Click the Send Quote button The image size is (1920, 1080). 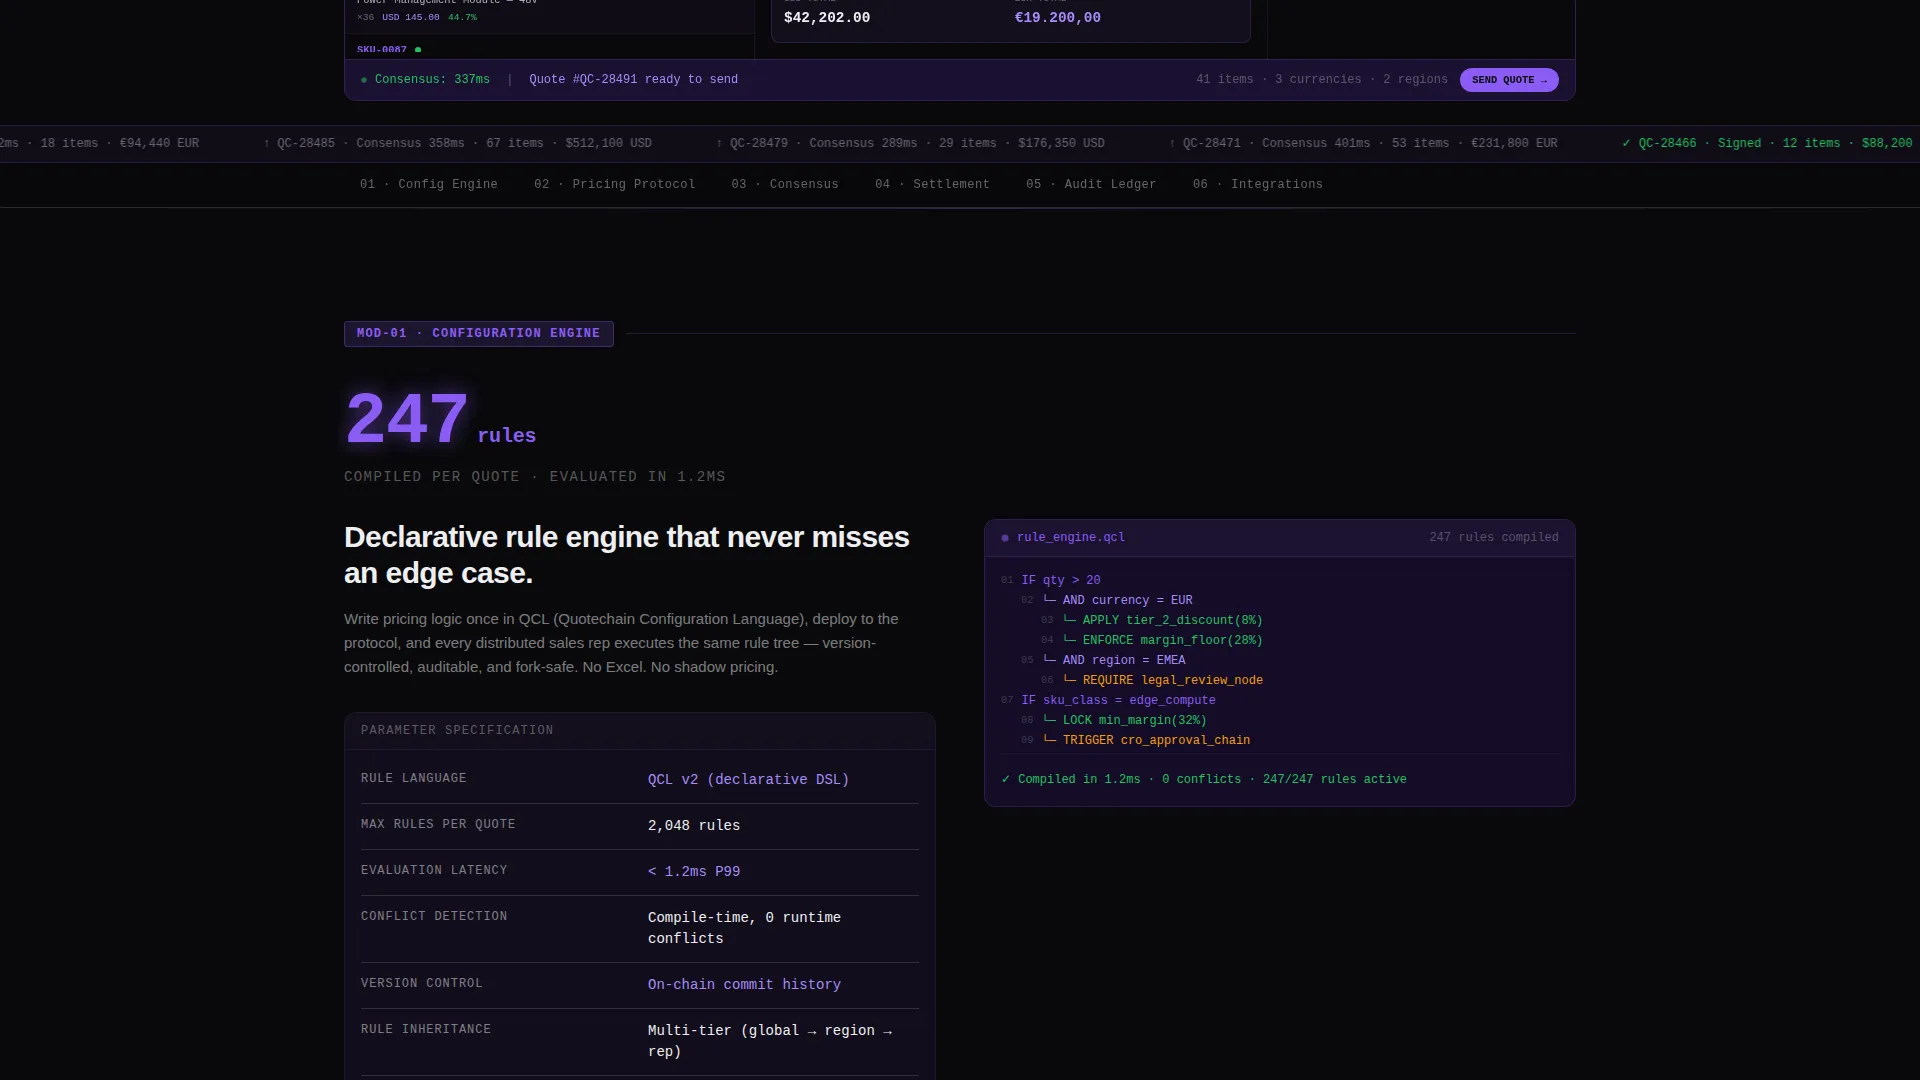pos(1508,80)
